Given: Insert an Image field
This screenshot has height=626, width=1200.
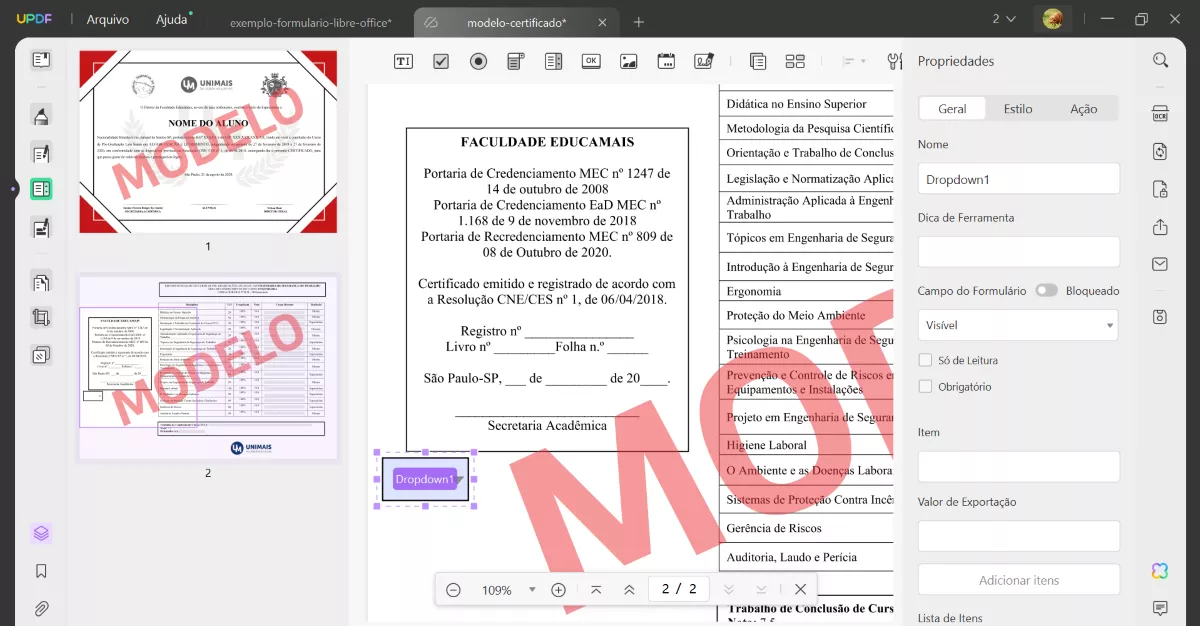Looking at the screenshot, I should click(628, 61).
